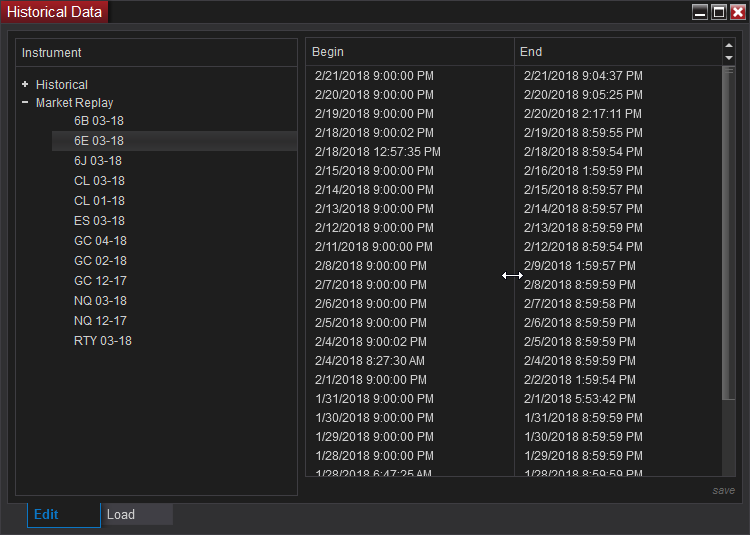Select instrument ES 03-18
This screenshot has width=750, height=535.
(x=99, y=221)
